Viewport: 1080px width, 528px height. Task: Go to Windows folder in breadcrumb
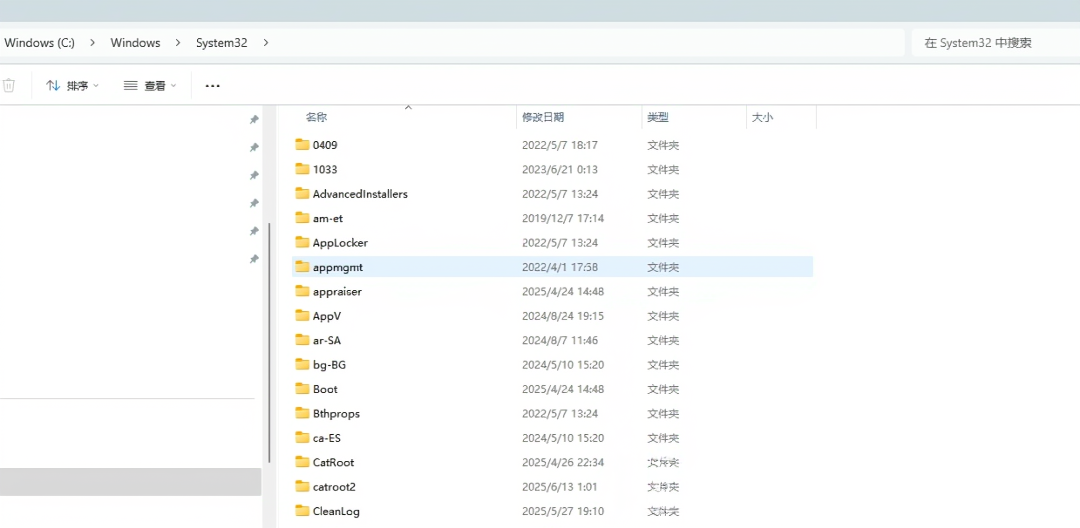tap(135, 43)
